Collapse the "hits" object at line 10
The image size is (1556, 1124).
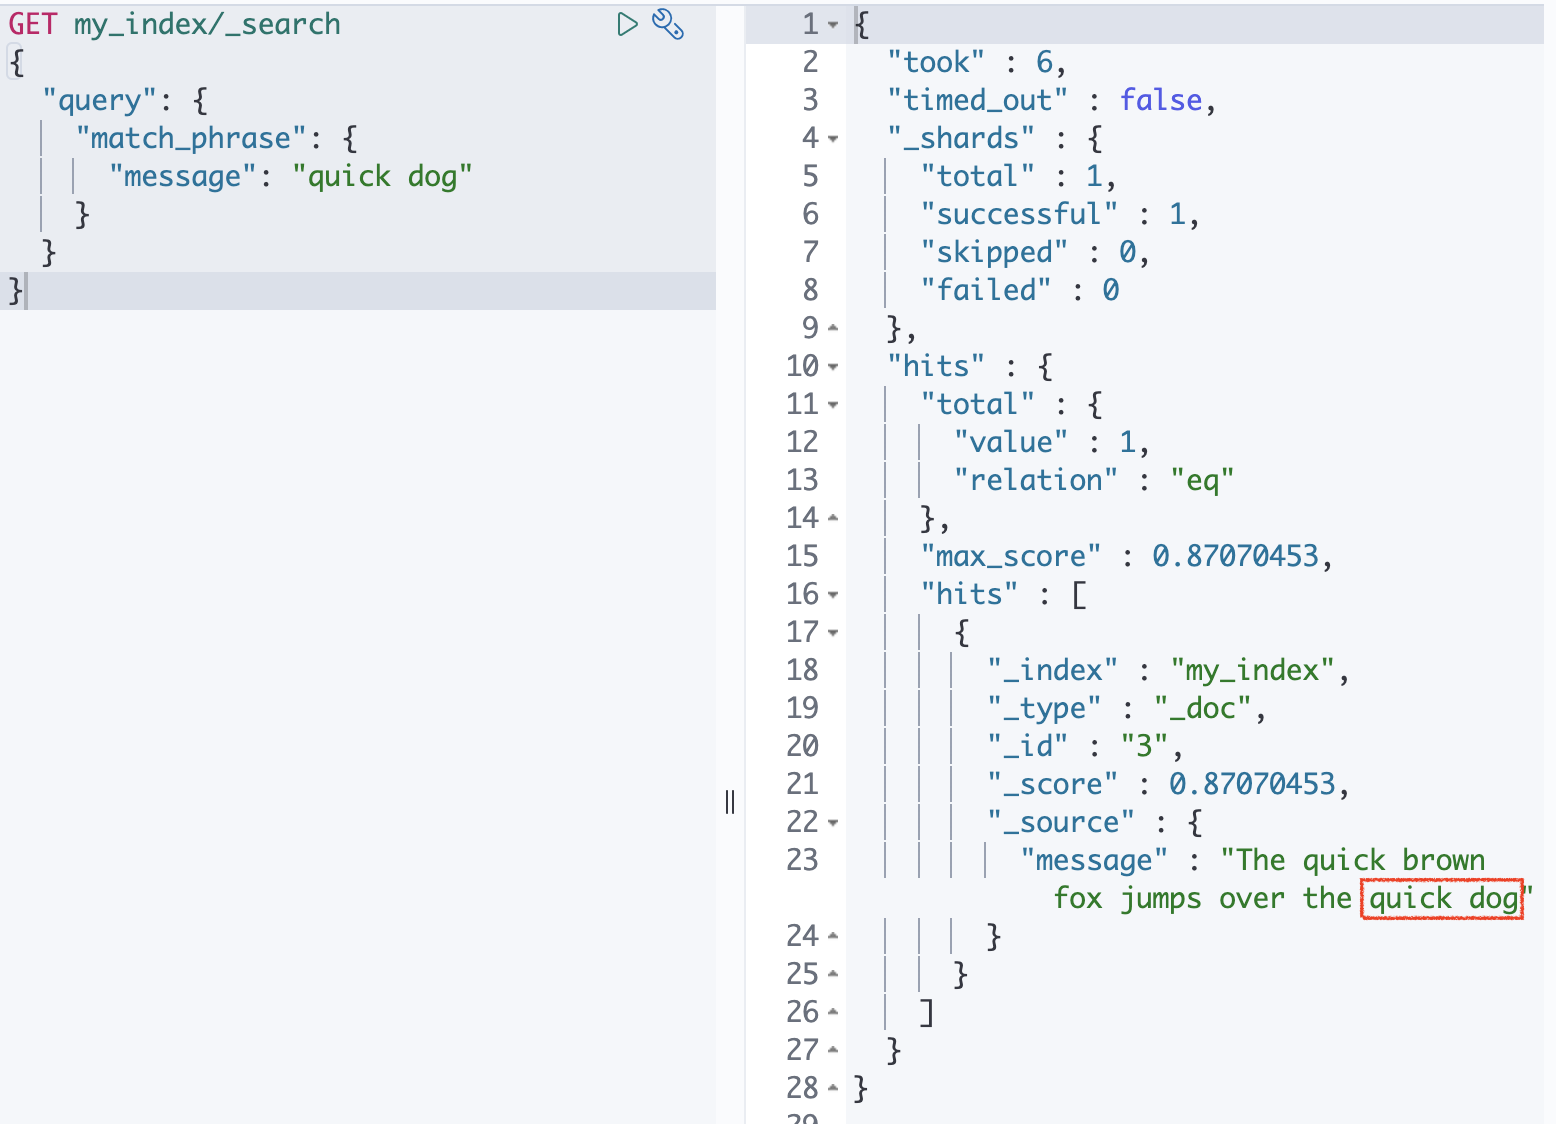(833, 365)
